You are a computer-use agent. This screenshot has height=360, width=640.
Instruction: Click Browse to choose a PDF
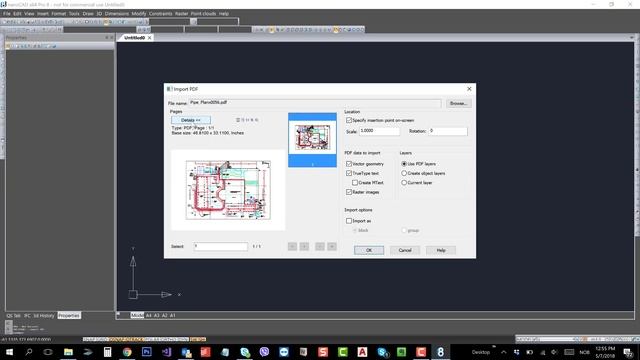[x=458, y=103]
